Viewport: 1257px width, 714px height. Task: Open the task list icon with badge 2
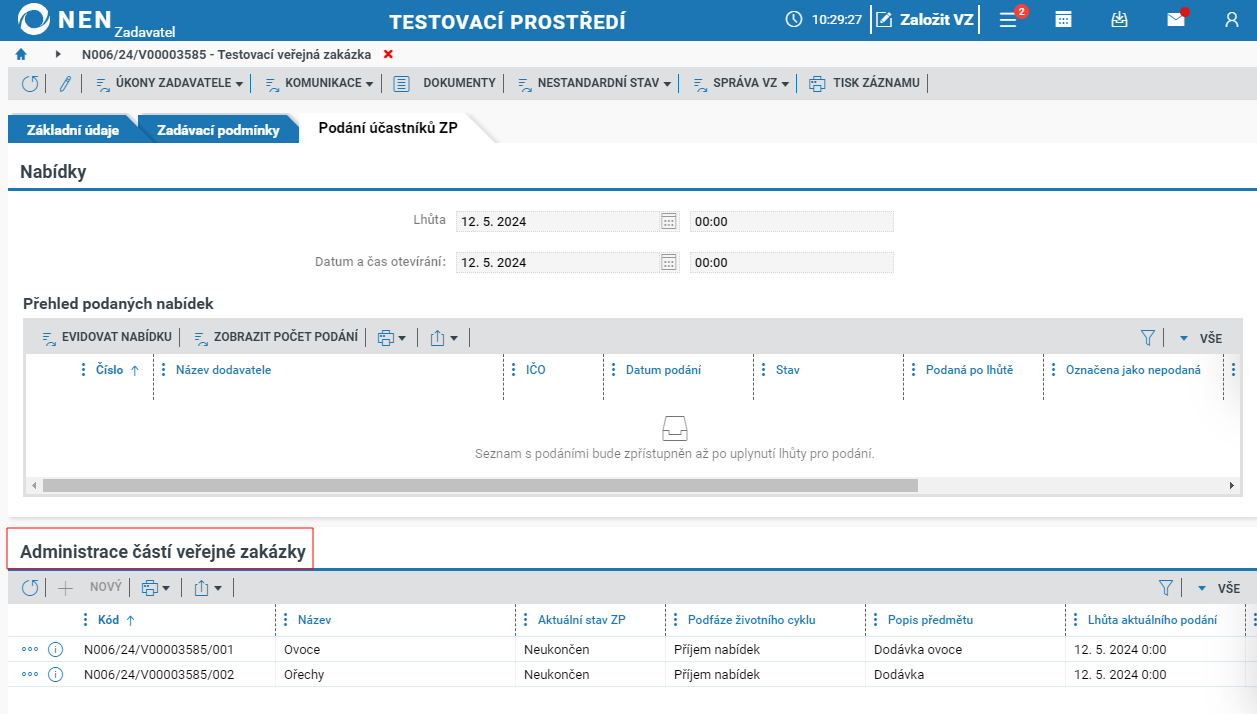(x=1009, y=19)
